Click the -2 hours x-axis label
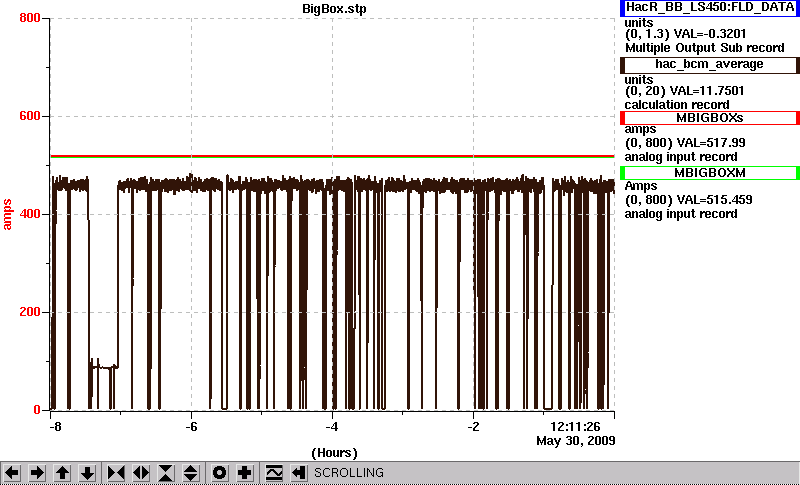The image size is (800, 485). click(x=473, y=427)
